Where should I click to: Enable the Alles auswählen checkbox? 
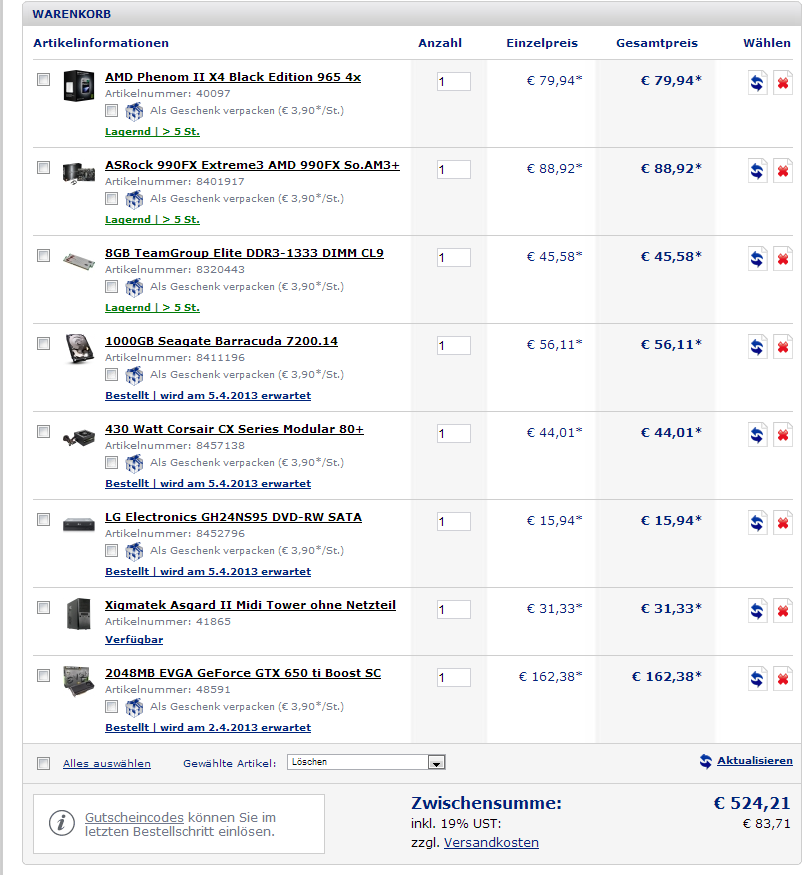(x=44, y=763)
